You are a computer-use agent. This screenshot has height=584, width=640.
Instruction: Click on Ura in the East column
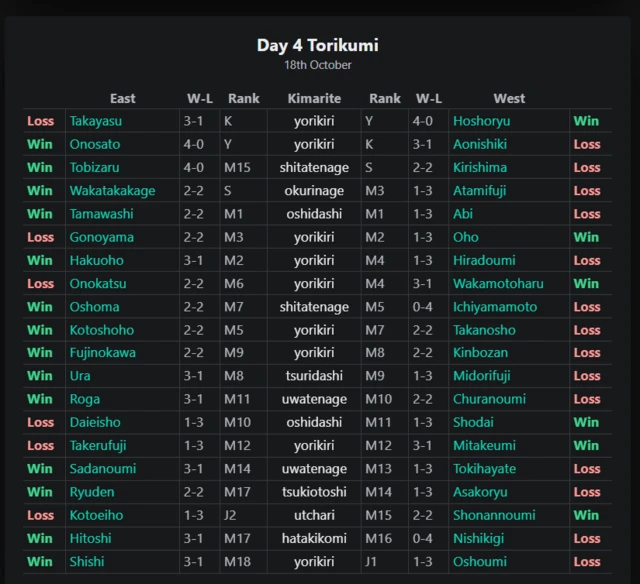(x=80, y=376)
